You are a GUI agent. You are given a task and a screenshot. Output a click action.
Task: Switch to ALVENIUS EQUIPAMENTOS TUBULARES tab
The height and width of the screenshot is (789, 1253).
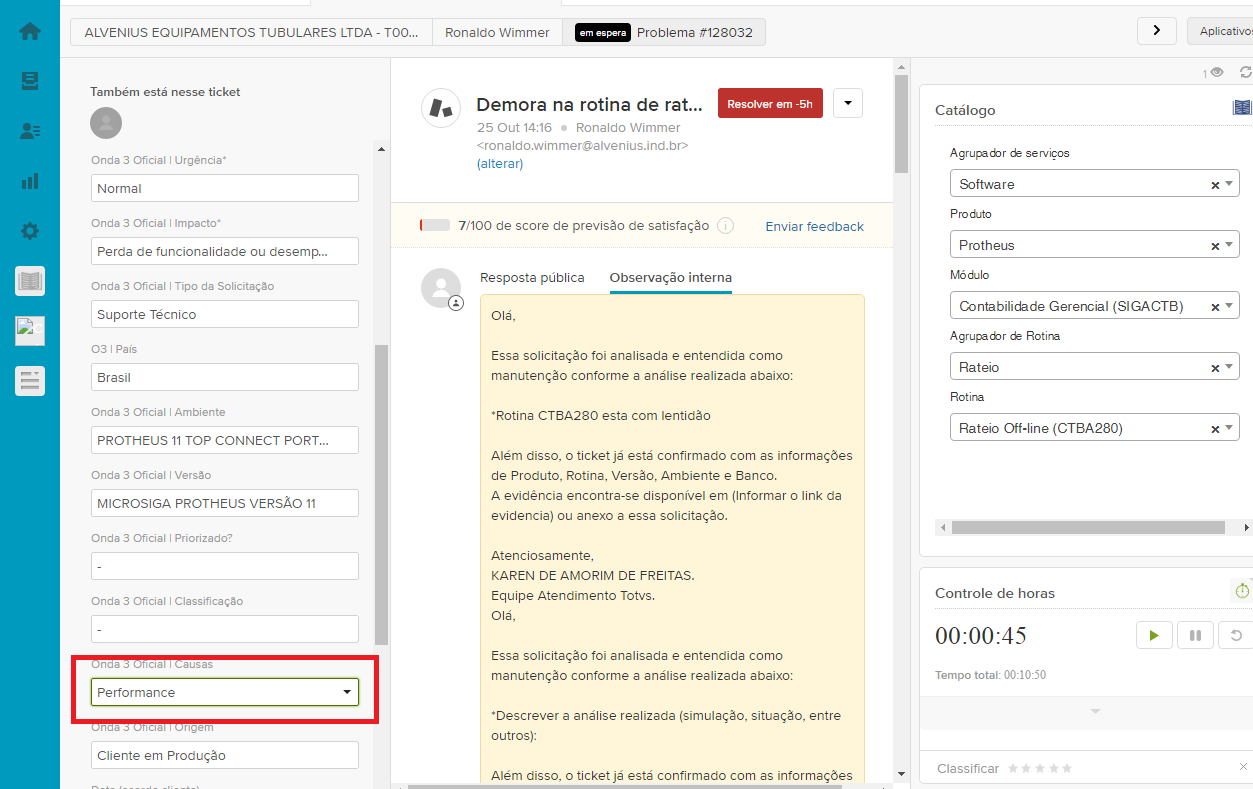251,32
